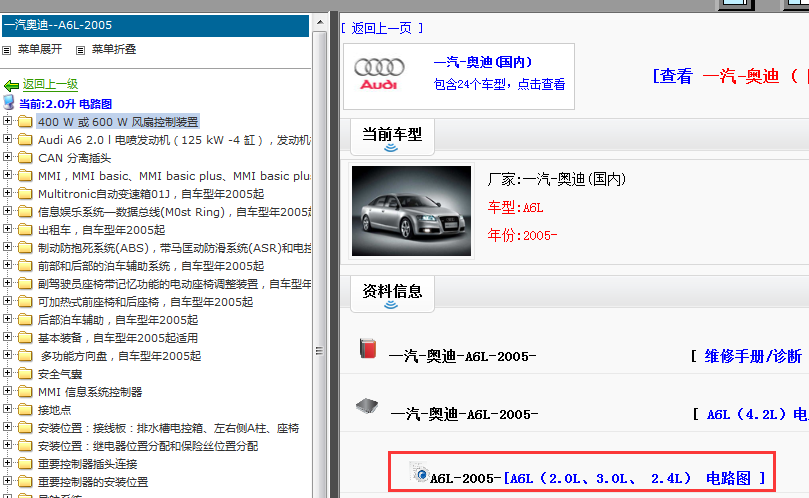Click the left panel scrollbar up arrow
Viewport: 809px width, 498px height.
320,22
